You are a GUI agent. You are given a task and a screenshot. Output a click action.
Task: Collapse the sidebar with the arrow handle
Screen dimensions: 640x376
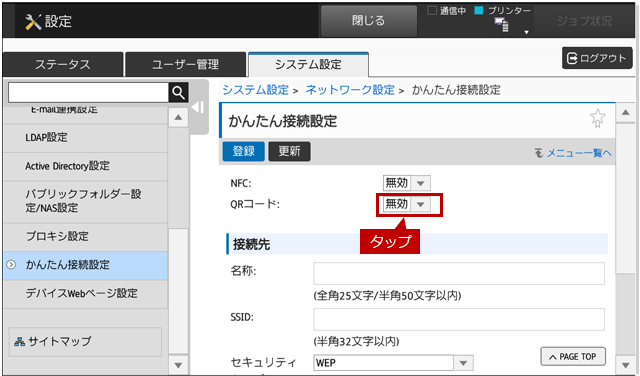coord(198,108)
